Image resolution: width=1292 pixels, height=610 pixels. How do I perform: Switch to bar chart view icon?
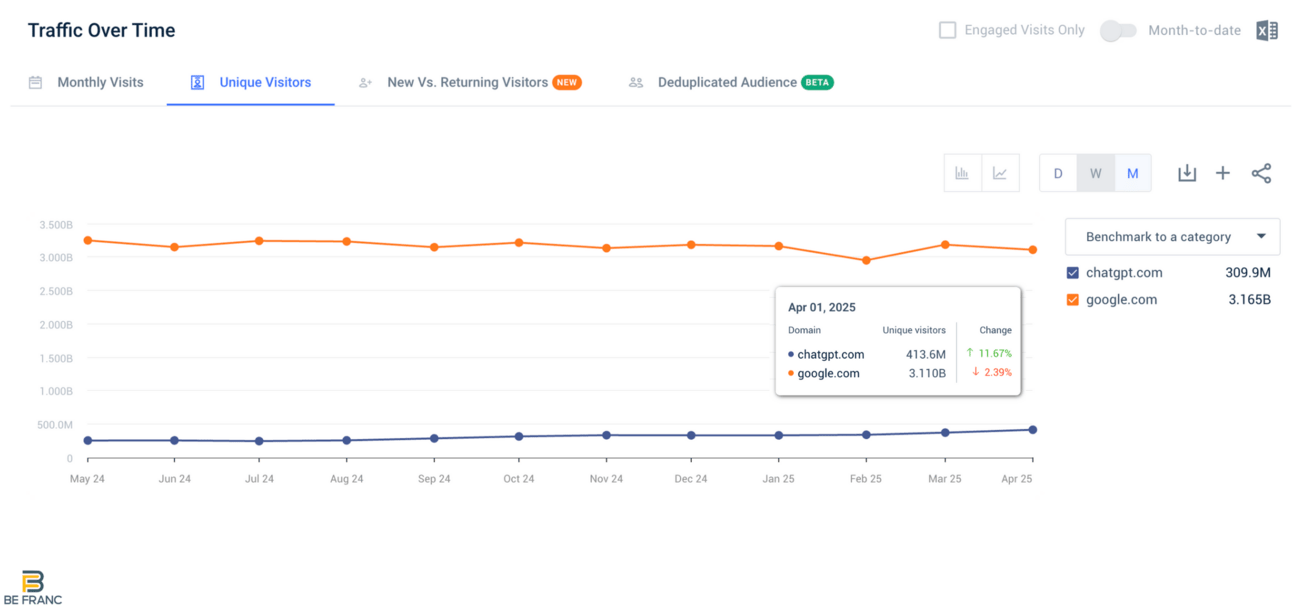click(962, 173)
